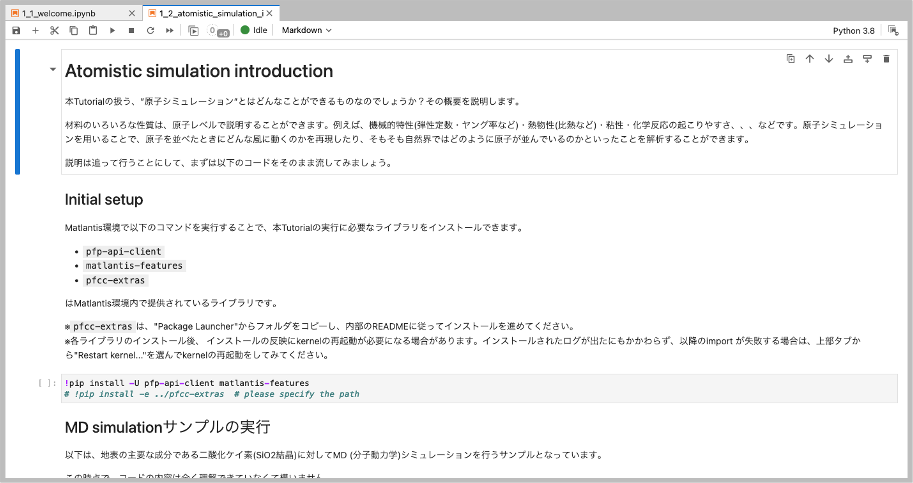Collapse the Atomistic simulation introduction heading

point(52,70)
